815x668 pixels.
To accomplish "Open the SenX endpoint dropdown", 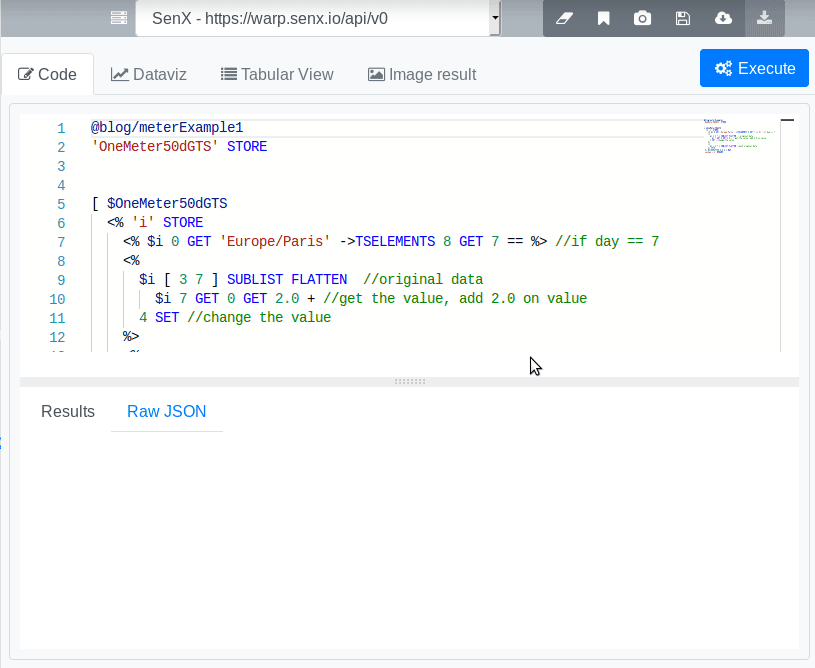I will 318,18.
